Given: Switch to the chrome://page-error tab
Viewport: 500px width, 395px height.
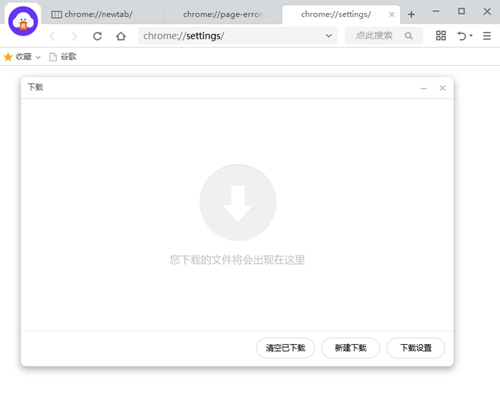Looking at the screenshot, I should [223, 14].
